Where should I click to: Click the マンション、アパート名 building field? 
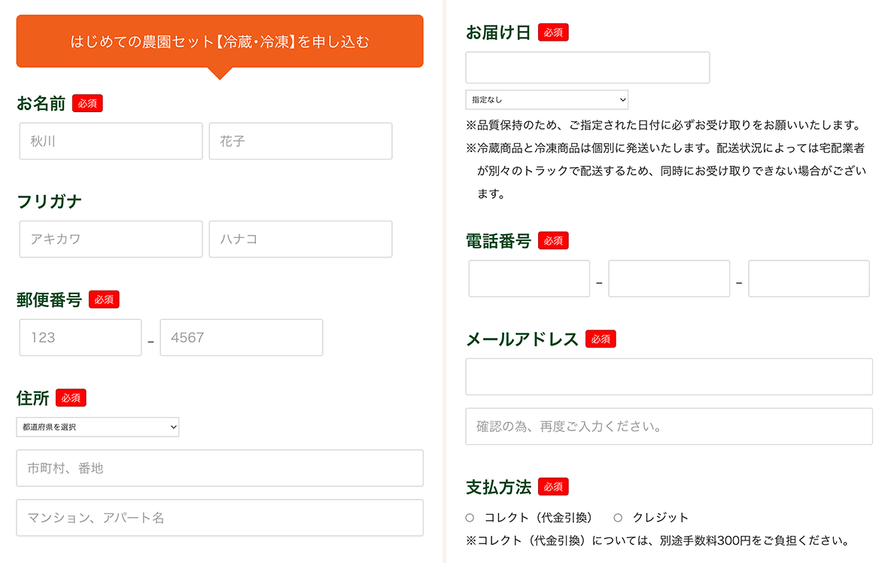coord(219,517)
